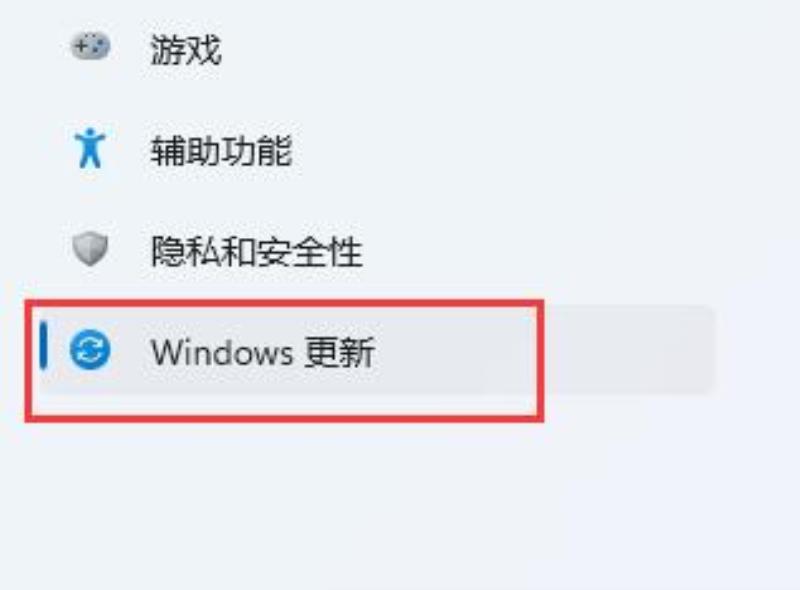Click the 更新 characters in the selected entry
The image size is (800, 590).
point(340,352)
